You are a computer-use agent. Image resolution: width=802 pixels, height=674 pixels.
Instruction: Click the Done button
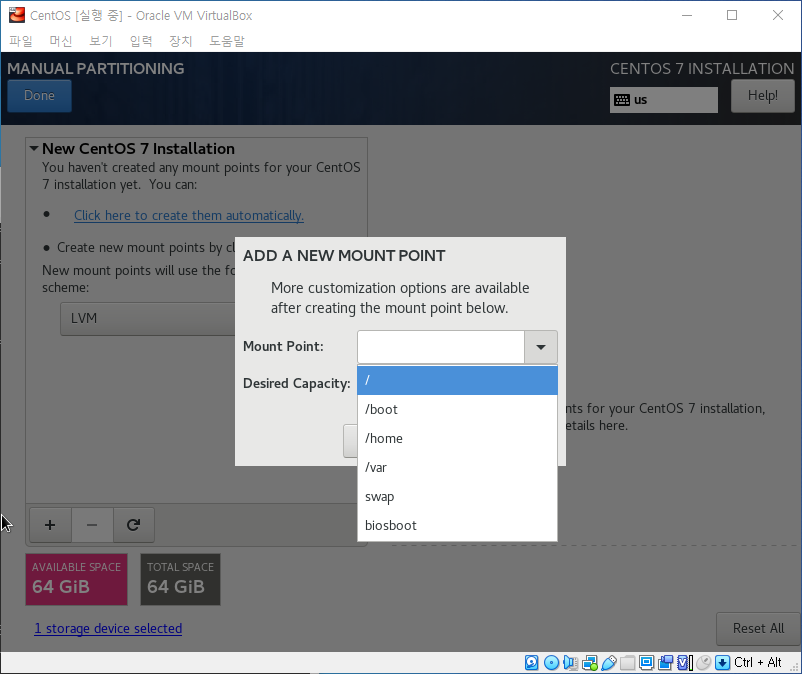coord(39,96)
